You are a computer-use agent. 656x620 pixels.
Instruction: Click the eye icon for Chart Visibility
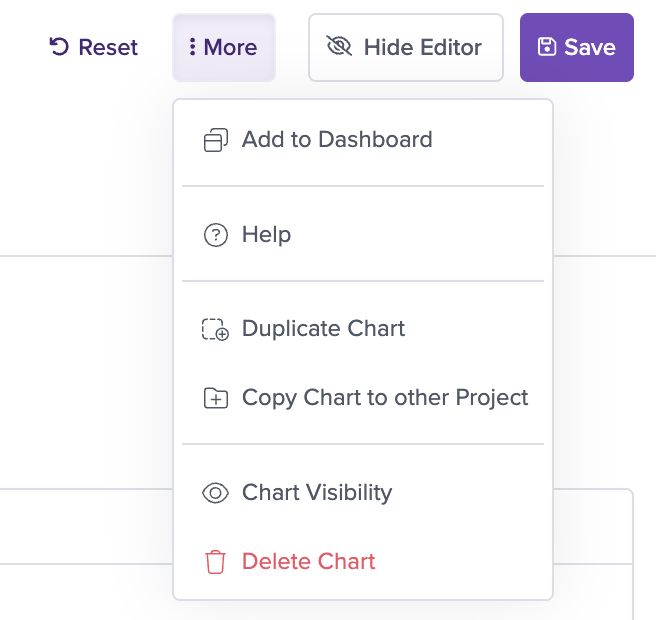pyautogui.click(x=215, y=493)
